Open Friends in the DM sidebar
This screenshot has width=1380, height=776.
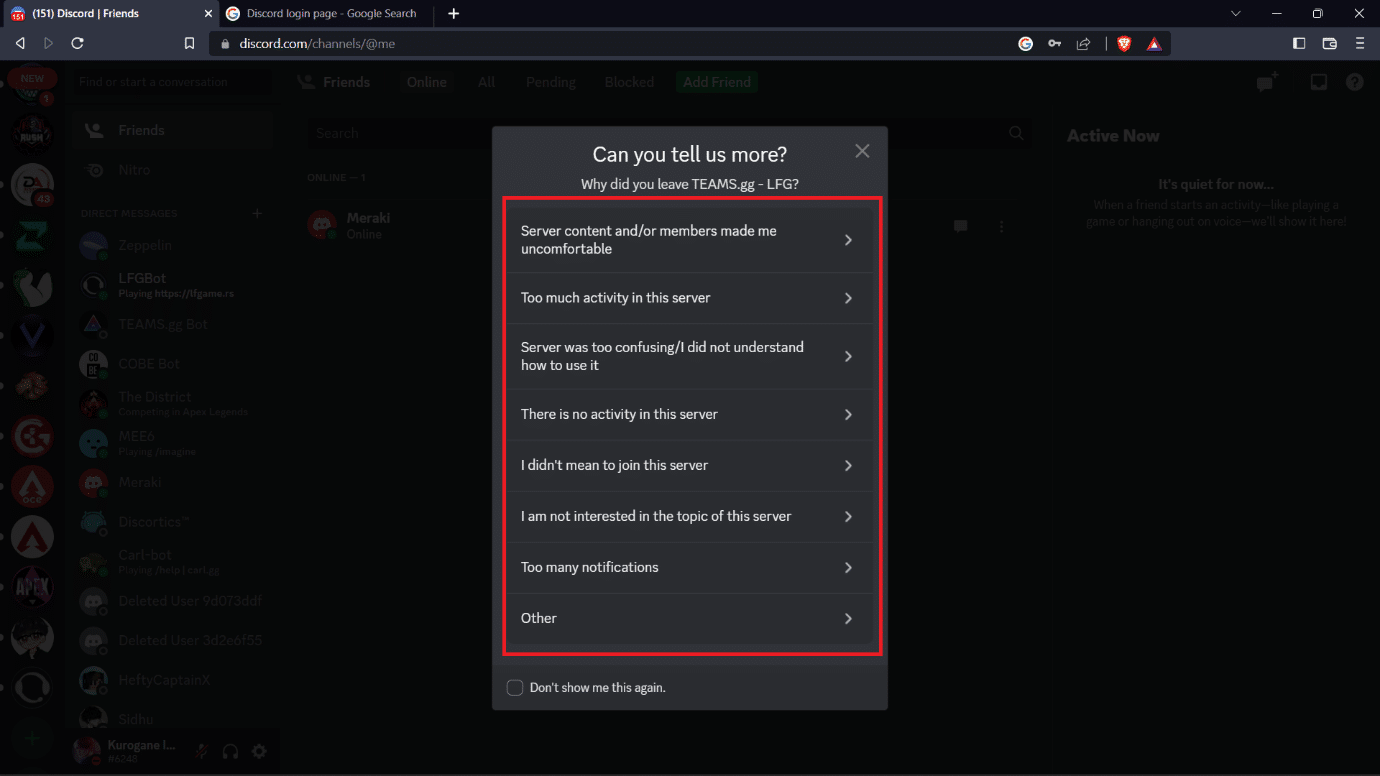coord(172,130)
